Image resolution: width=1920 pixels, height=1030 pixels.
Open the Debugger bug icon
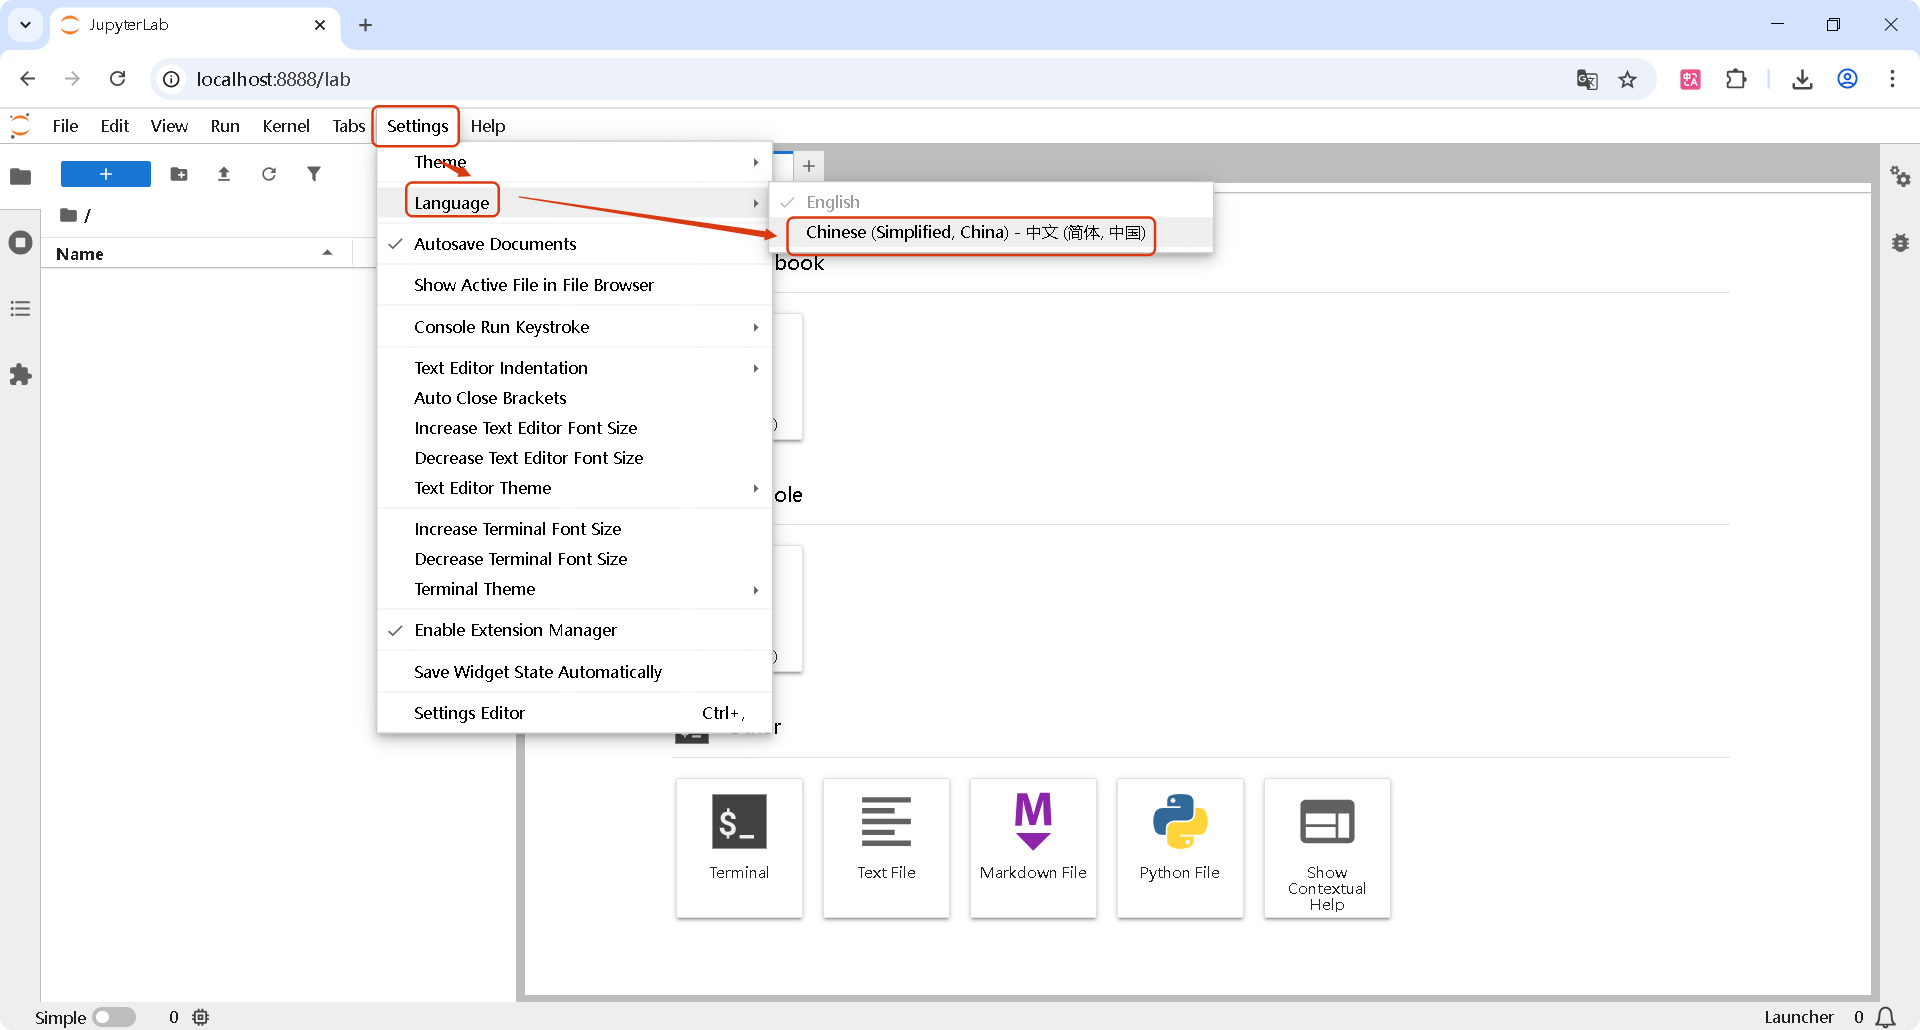[x=1900, y=243]
